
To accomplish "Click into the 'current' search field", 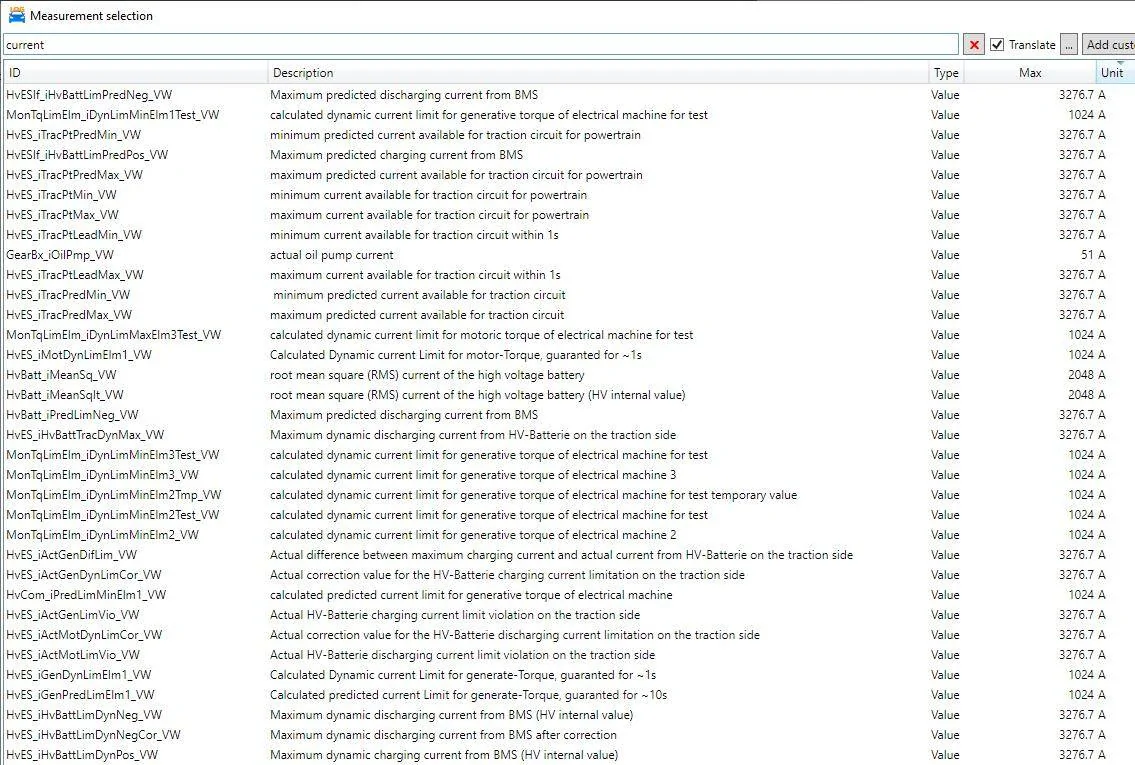I will pos(481,45).
